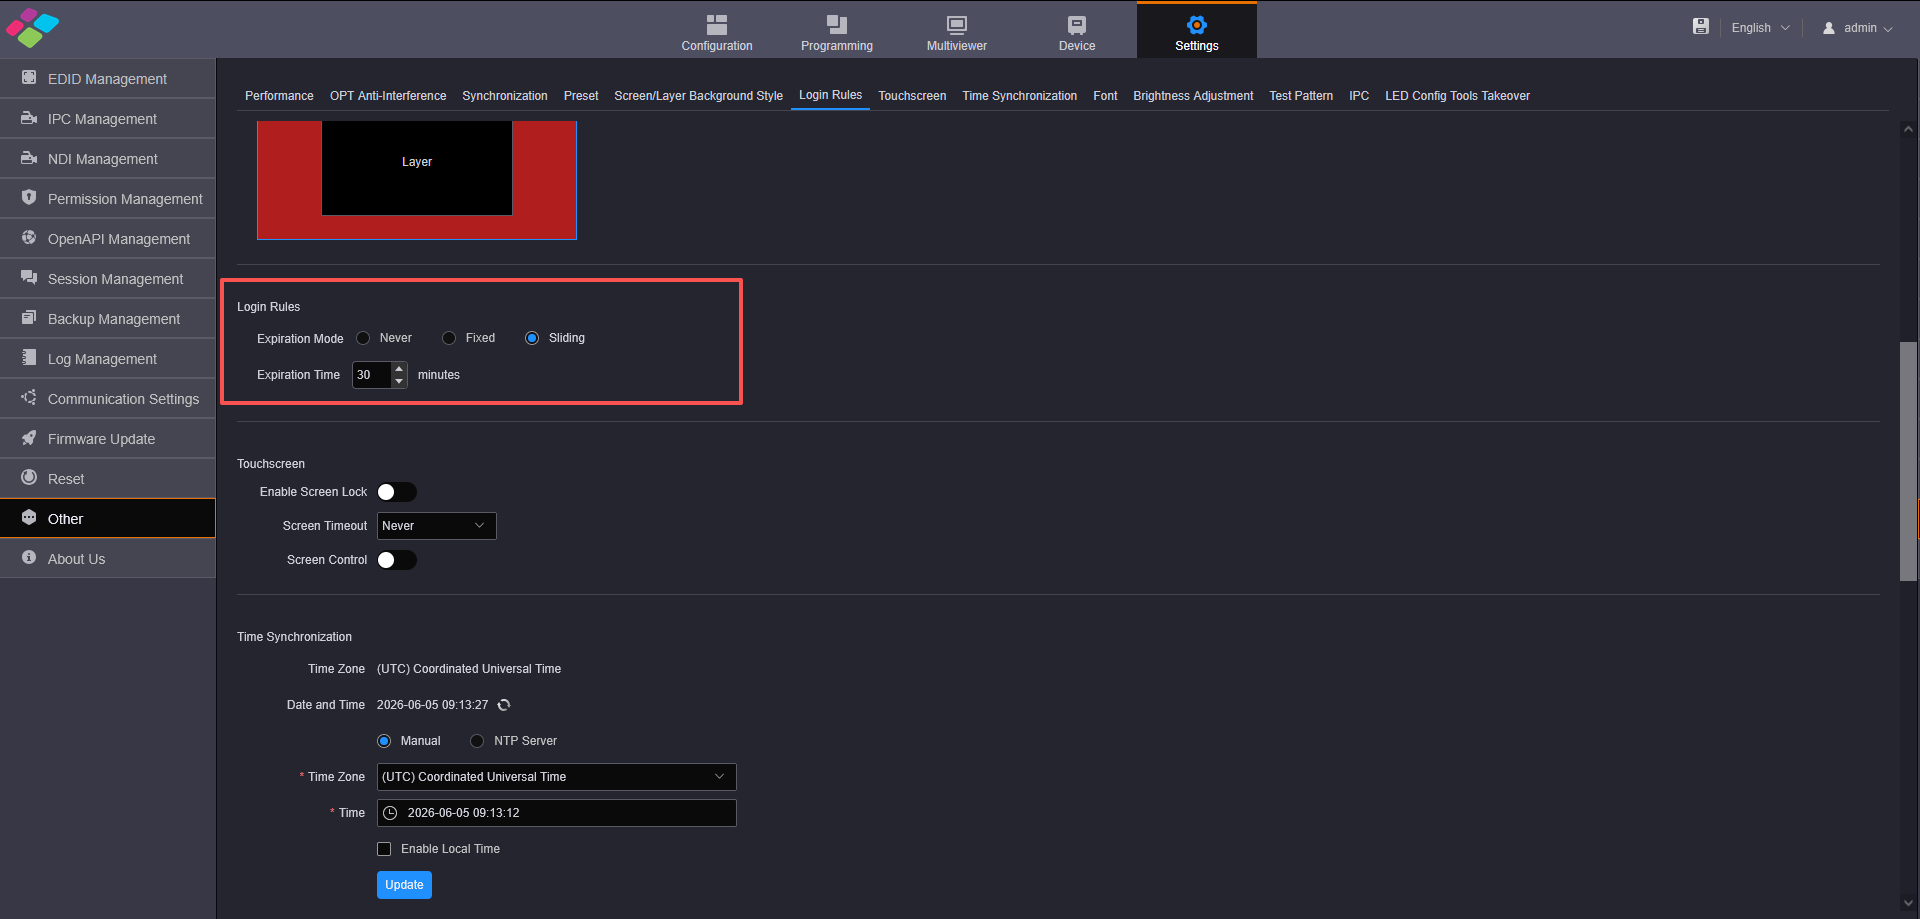1920x919 pixels.
Task: Open the Programming top tab icon
Action: [x=837, y=25]
